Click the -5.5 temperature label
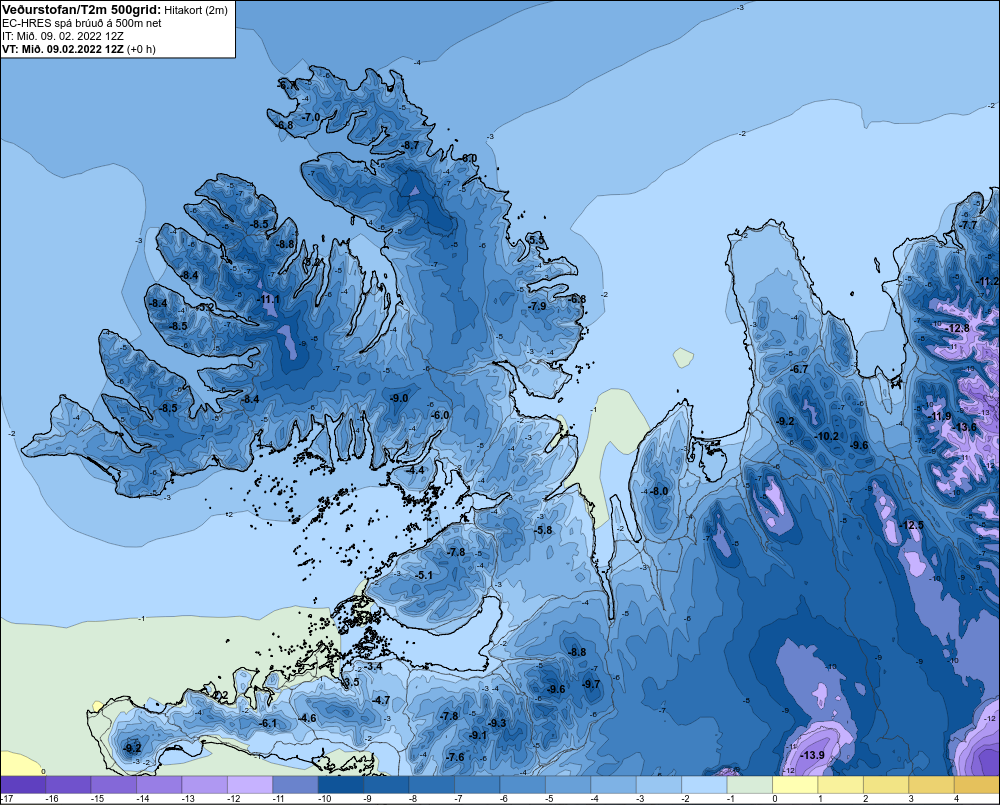Image resolution: width=1000 pixels, height=805 pixels. pos(536,240)
